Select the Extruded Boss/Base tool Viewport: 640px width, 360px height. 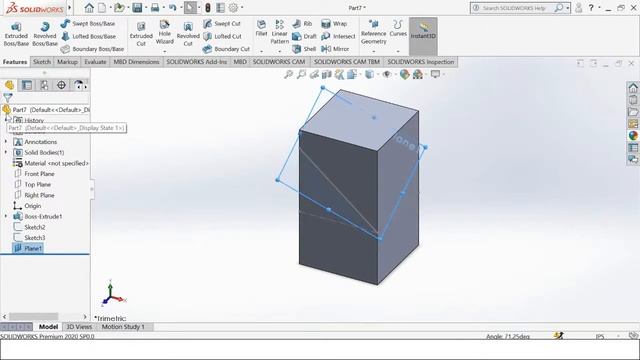click(x=16, y=34)
